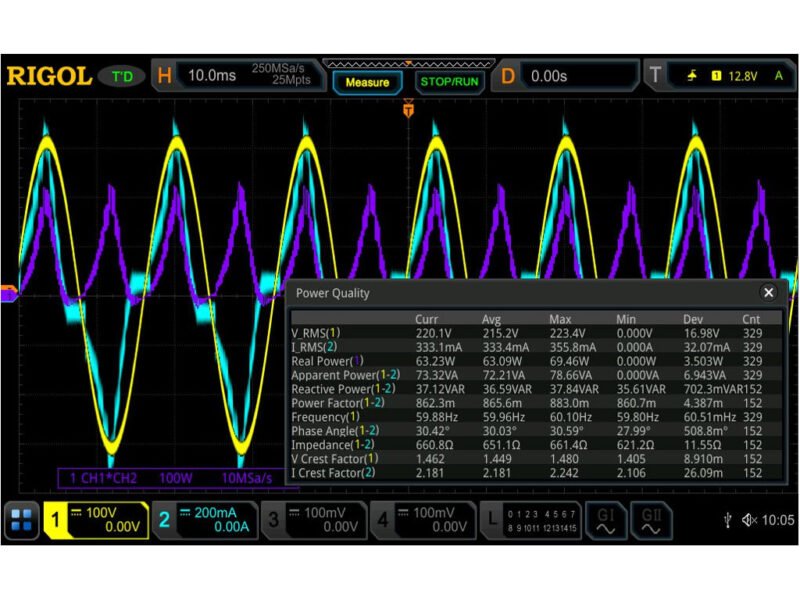
Task: Click the 63.23W real power value
Action: coord(435,361)
